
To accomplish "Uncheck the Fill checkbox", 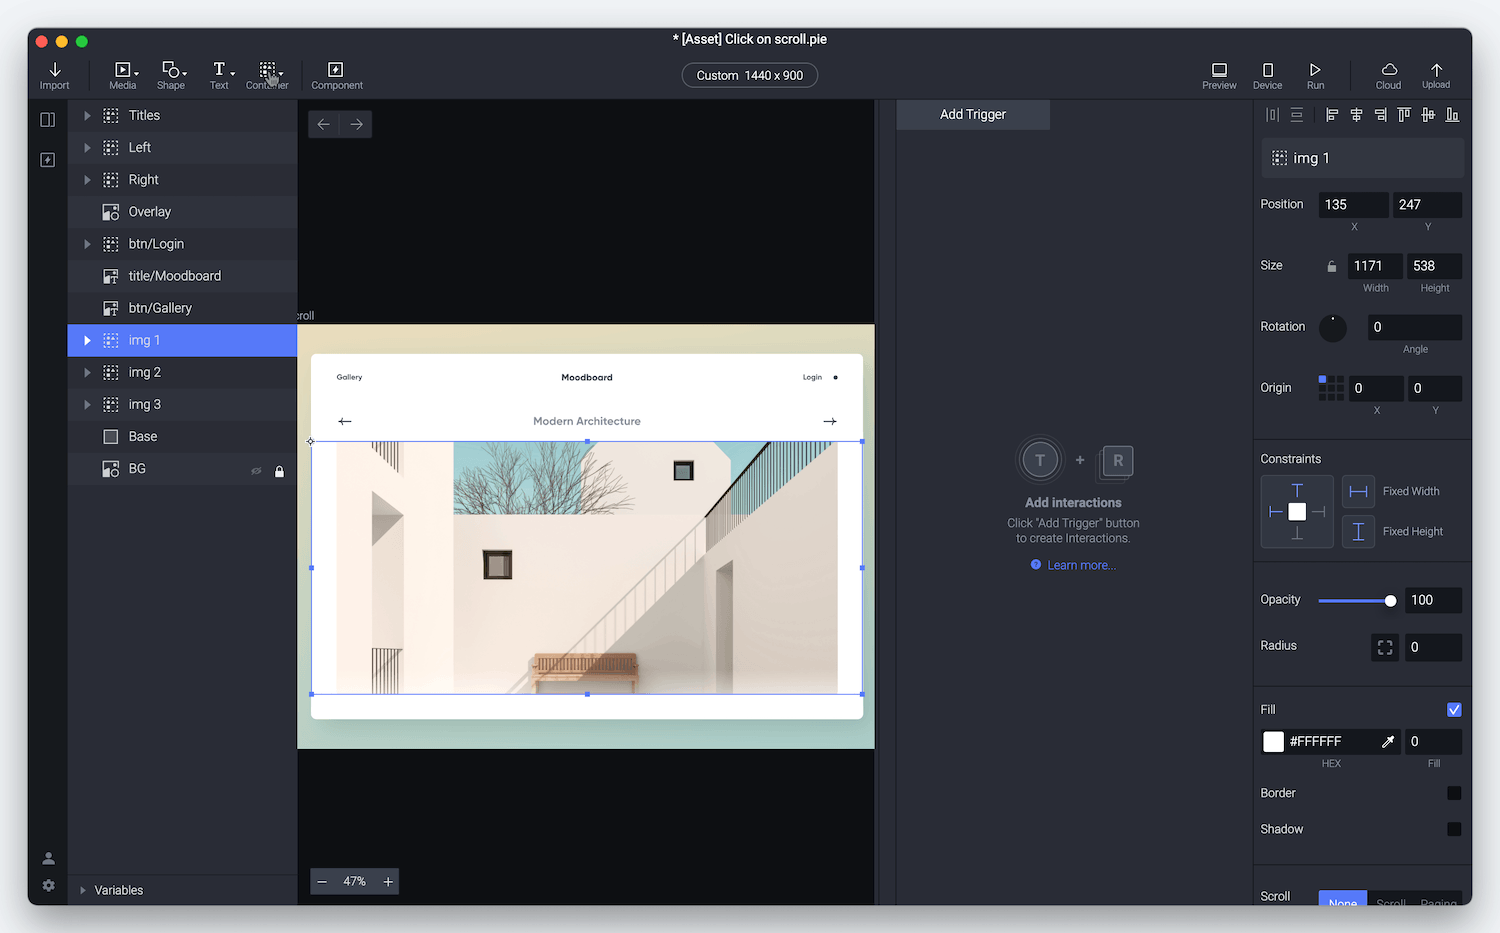I will click(1454, 710).
